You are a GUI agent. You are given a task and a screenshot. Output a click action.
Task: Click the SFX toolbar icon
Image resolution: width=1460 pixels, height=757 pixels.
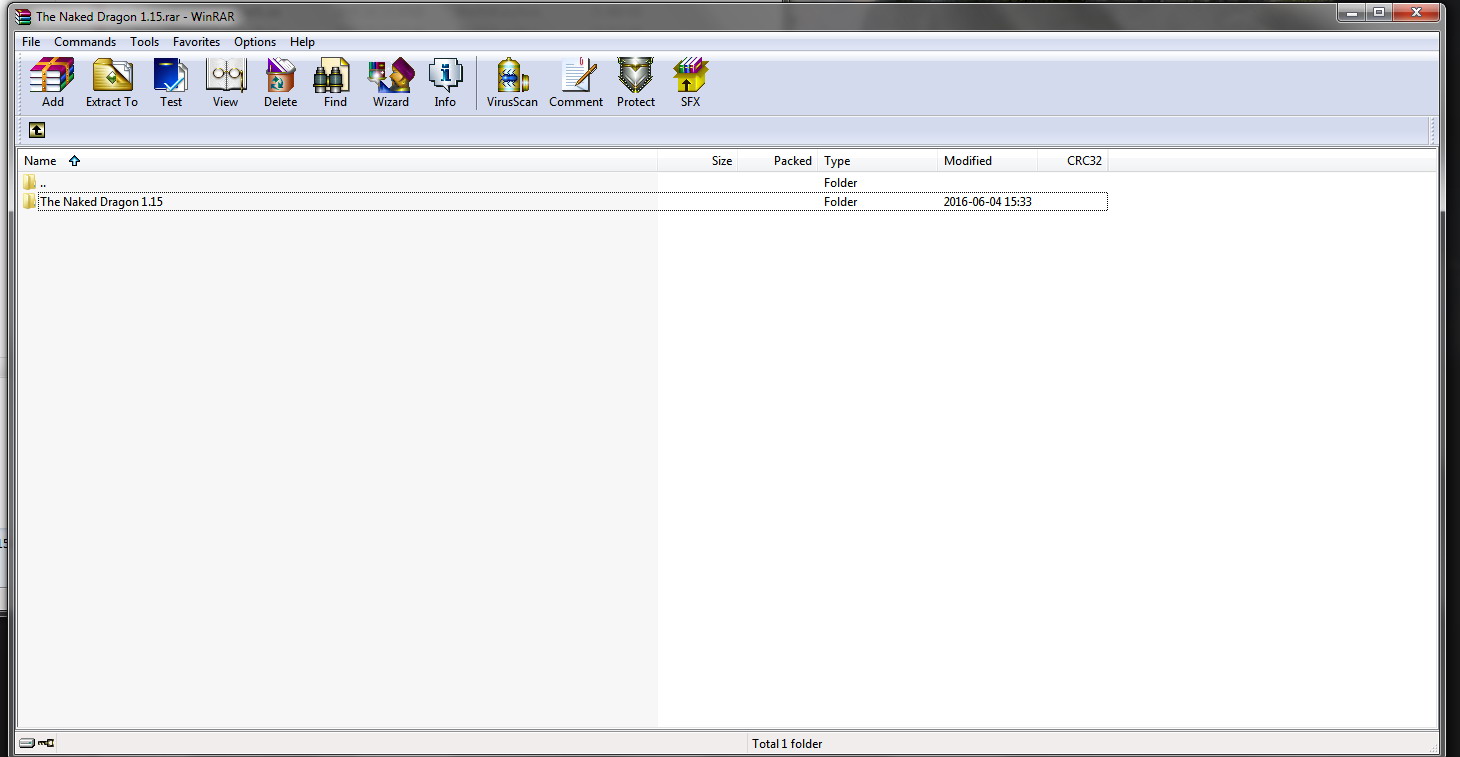[691, 83]
